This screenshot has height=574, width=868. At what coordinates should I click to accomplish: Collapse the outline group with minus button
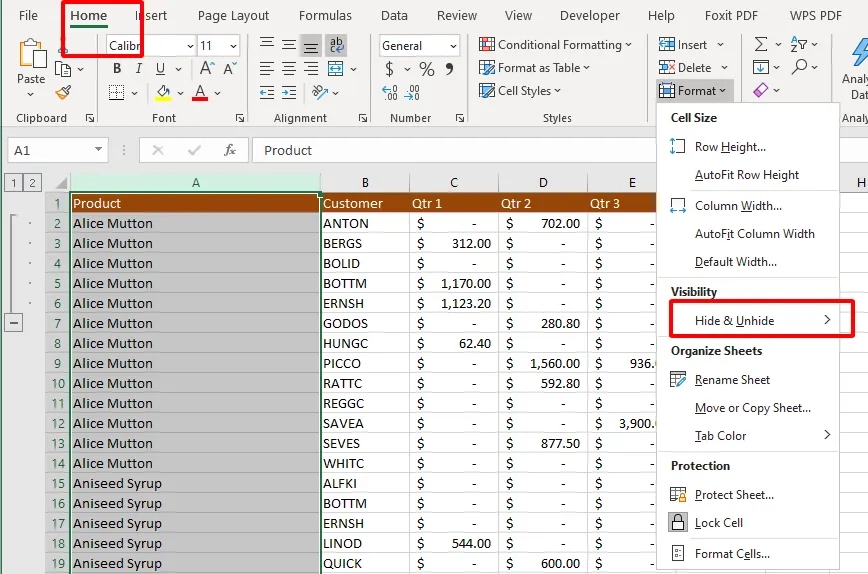click(x=15, y=322)
